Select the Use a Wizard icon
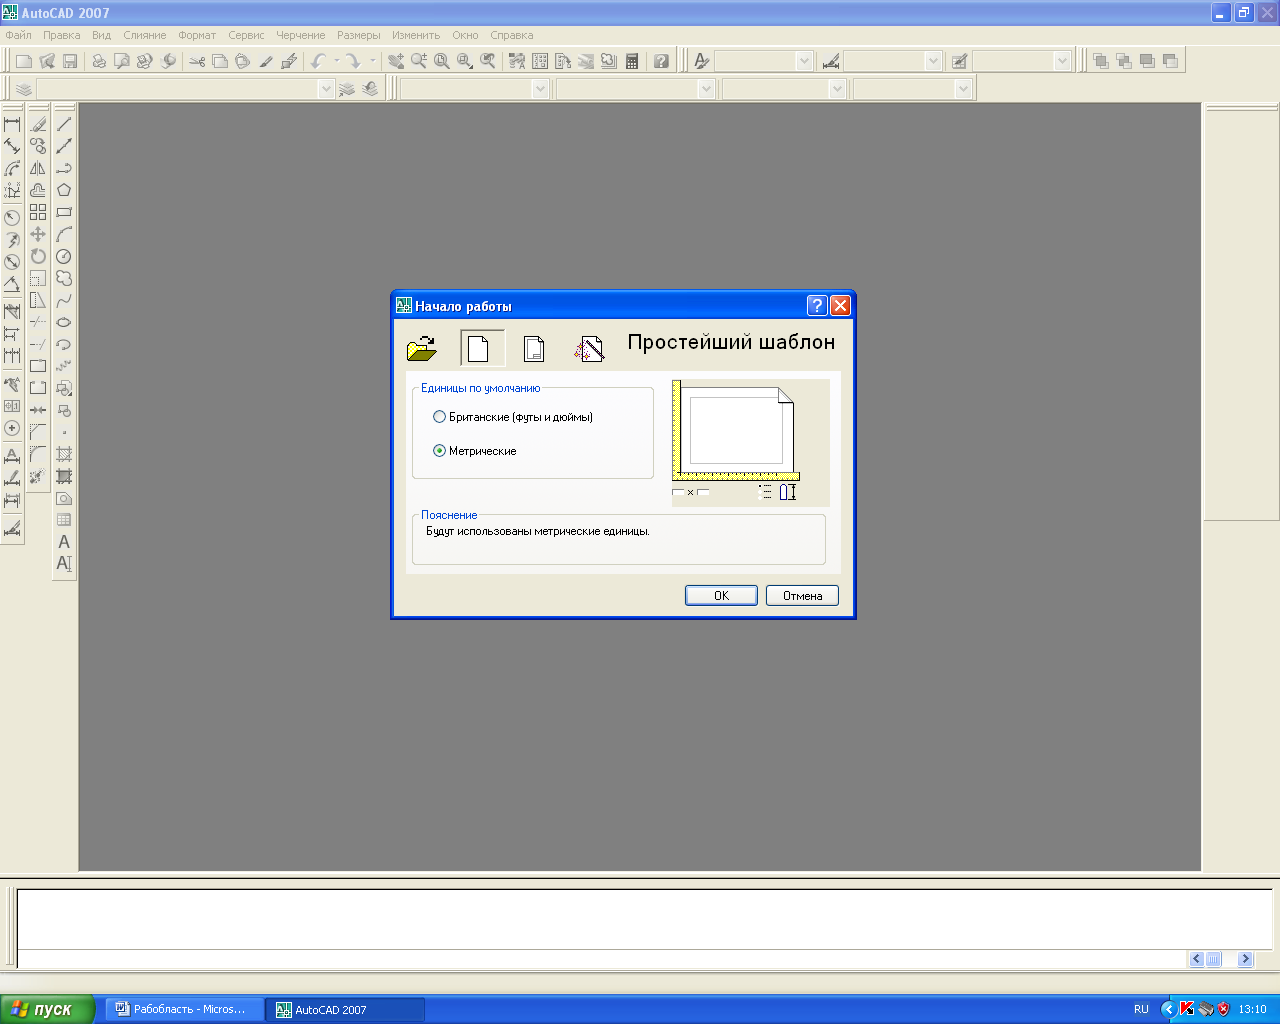This screenshot has height=1024, width=1280. pyautogui.click(x=589, y=348)
